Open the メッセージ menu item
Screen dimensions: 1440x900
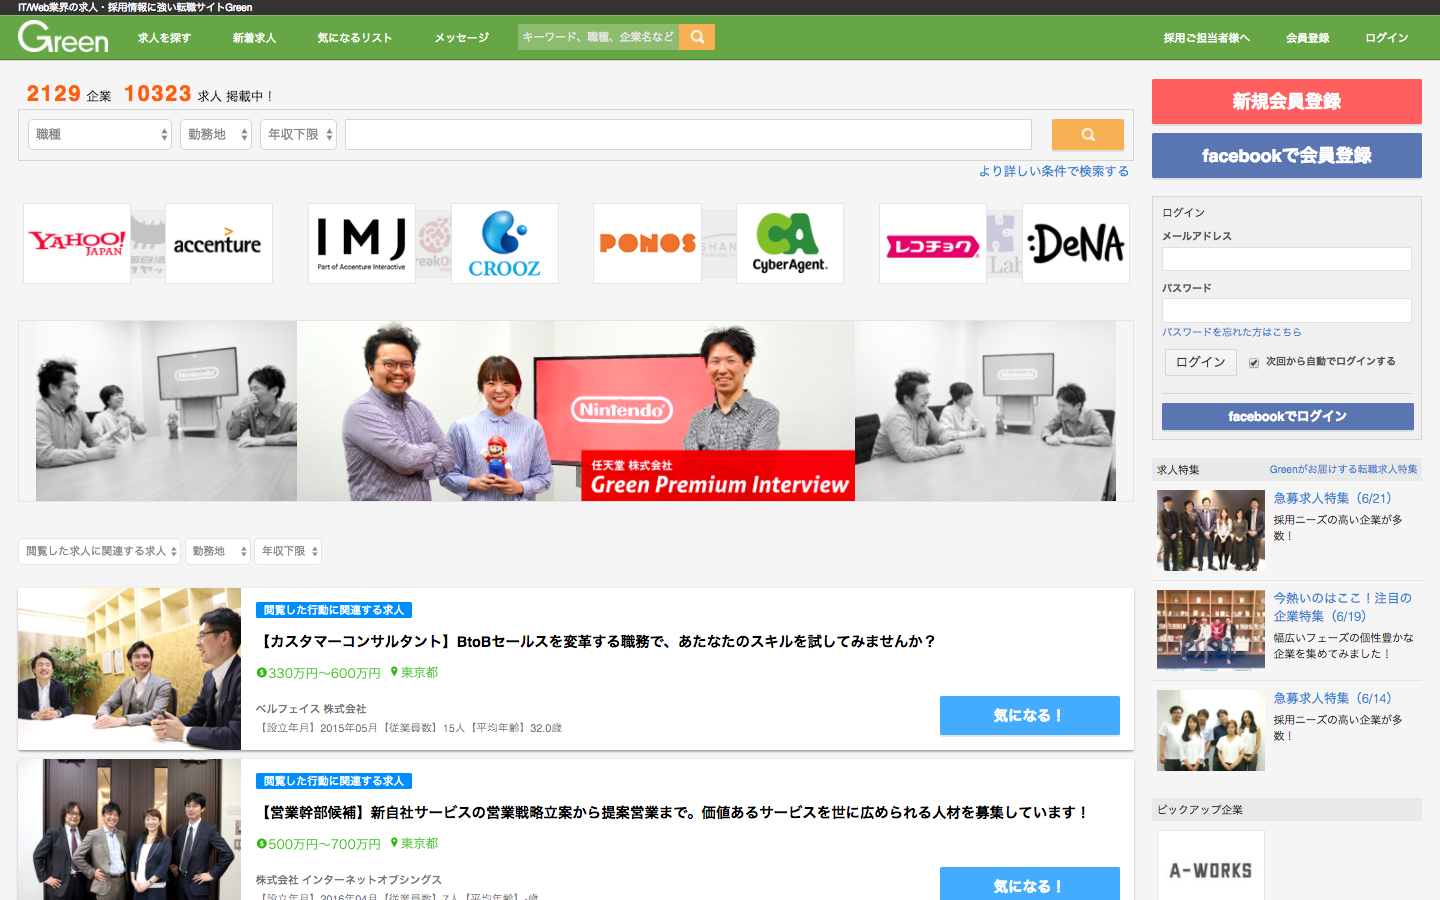pos(460,37)
